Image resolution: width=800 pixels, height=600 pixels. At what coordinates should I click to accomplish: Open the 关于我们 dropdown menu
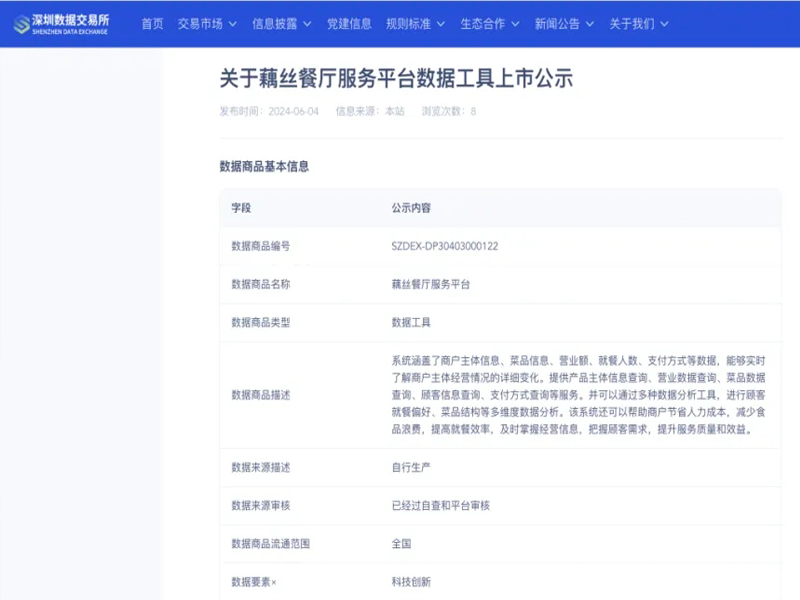[x=638, y=23]
